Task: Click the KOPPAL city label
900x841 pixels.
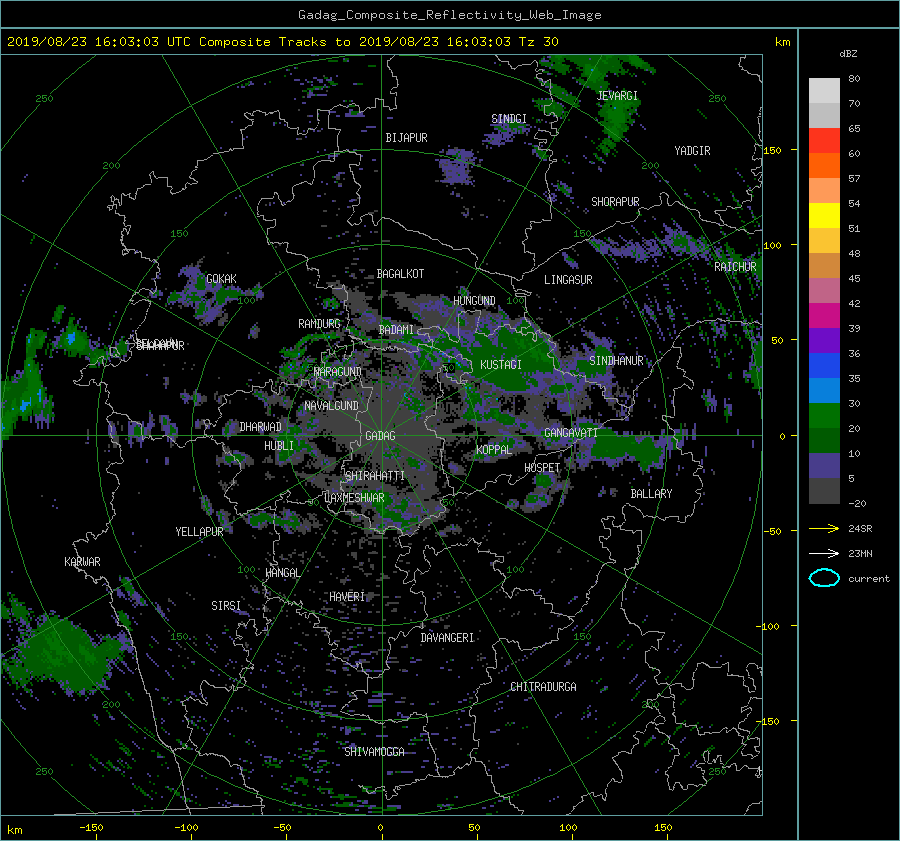Action: click(494, 450)
